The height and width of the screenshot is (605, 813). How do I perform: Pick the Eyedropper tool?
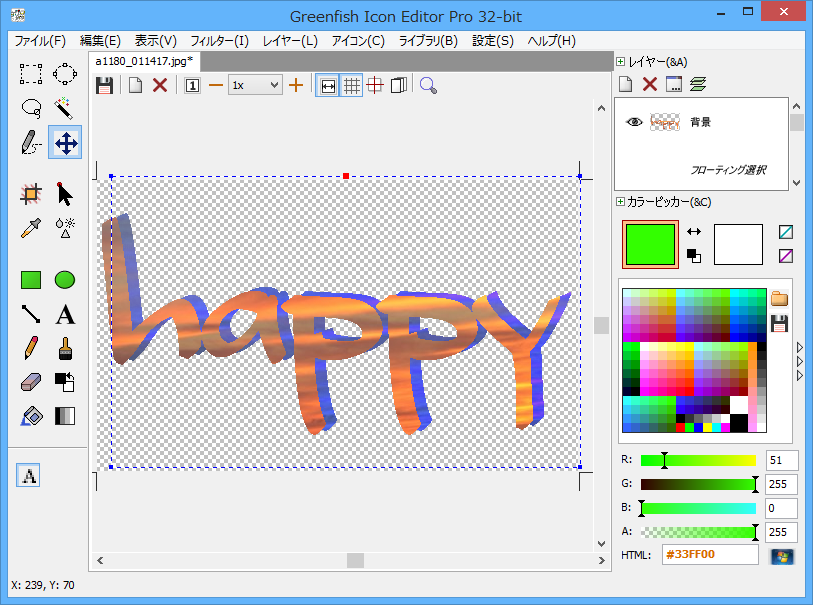[31, 227]
